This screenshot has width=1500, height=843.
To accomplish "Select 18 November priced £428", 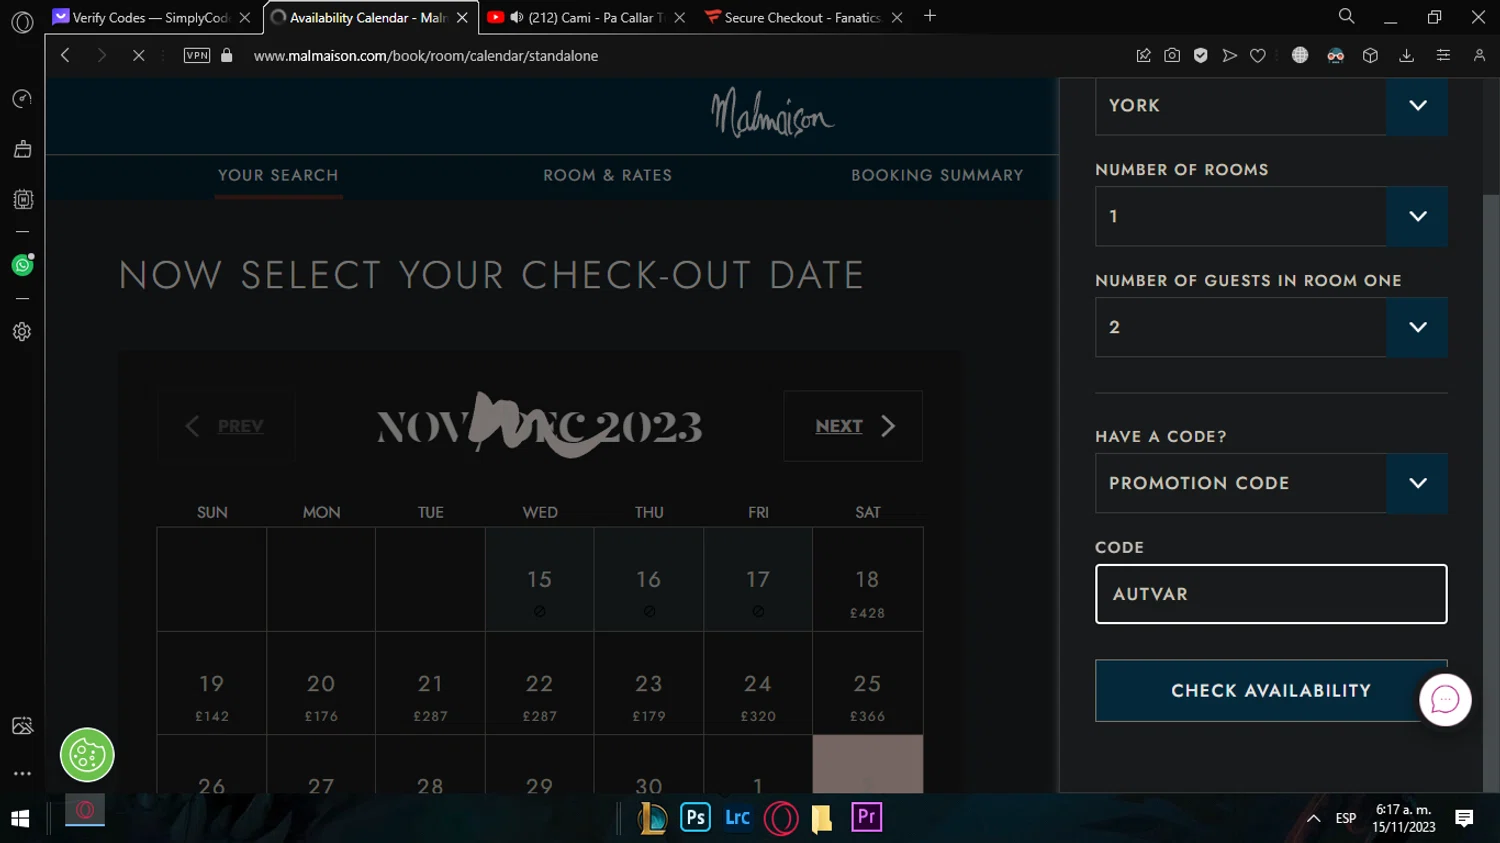I will click(x=867, y=580).
